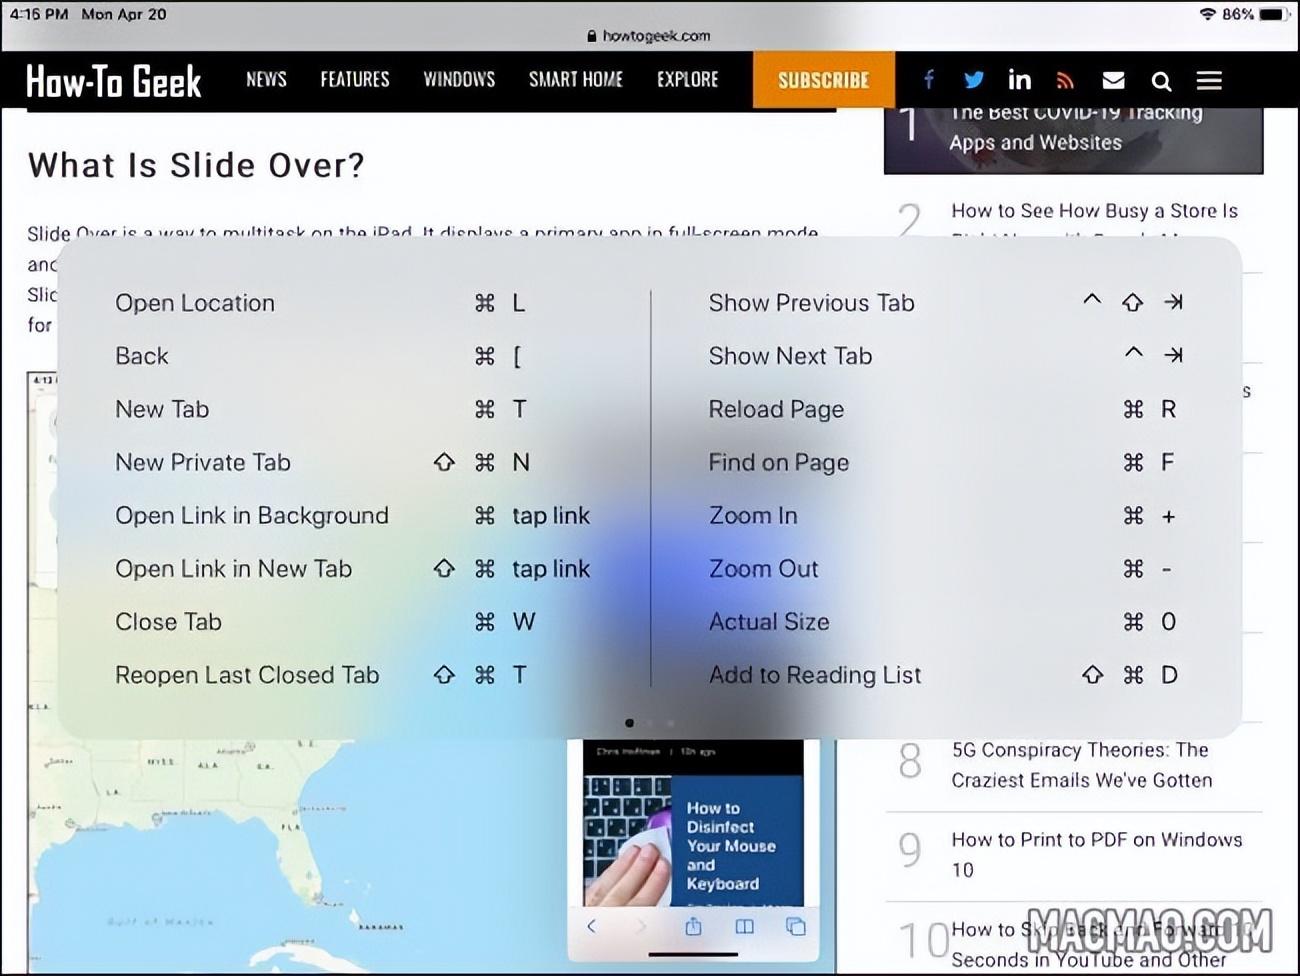Open the Features menu item
The width and height of the screenshot is (1300, 976).
pos(355,80)
